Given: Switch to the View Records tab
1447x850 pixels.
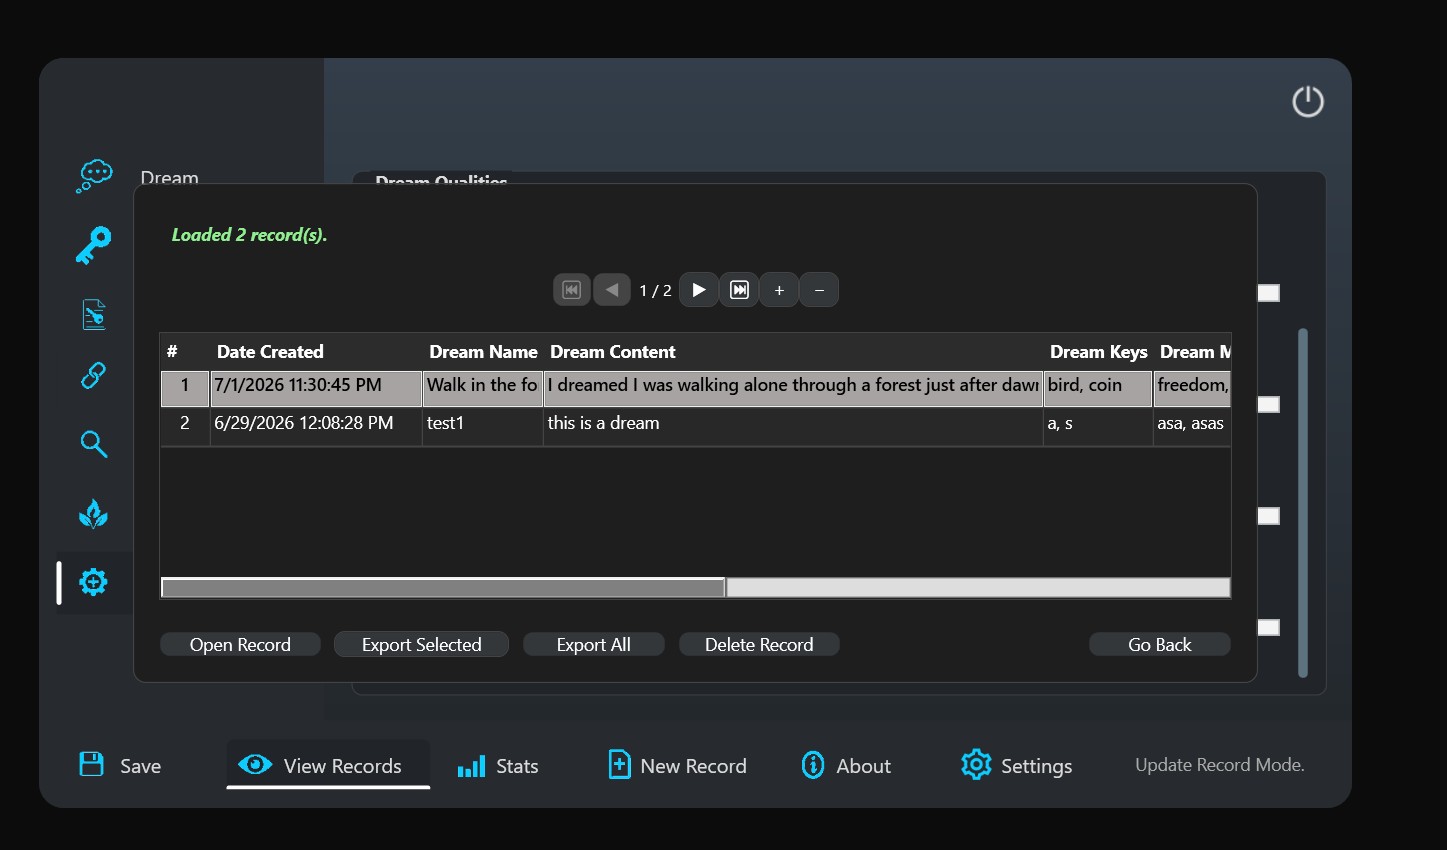Looking at the screenshot, I should pyautogui.click(x=329, y=766).
